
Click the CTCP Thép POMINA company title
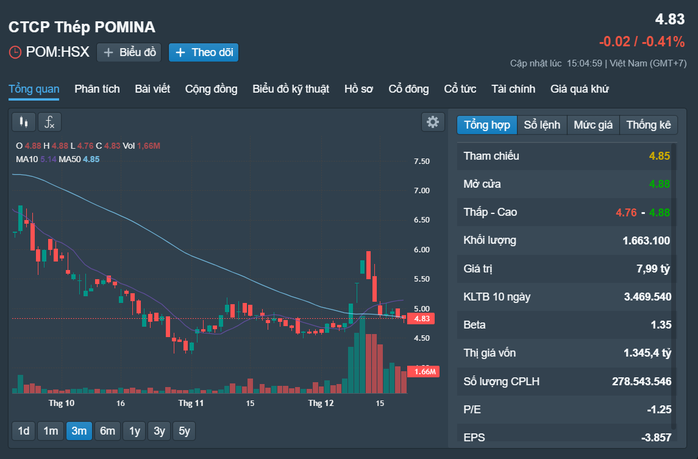pyautogui.click(x=82, y=27)
